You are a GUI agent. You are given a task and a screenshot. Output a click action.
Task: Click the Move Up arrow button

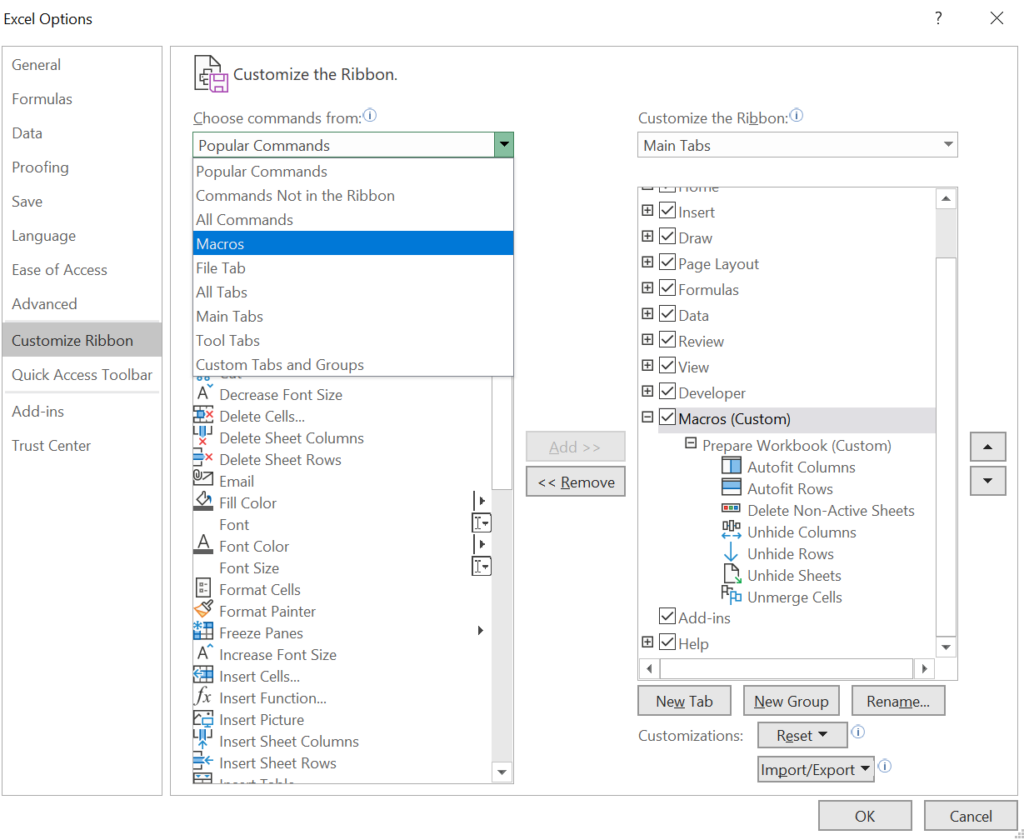tap(987, 447)
